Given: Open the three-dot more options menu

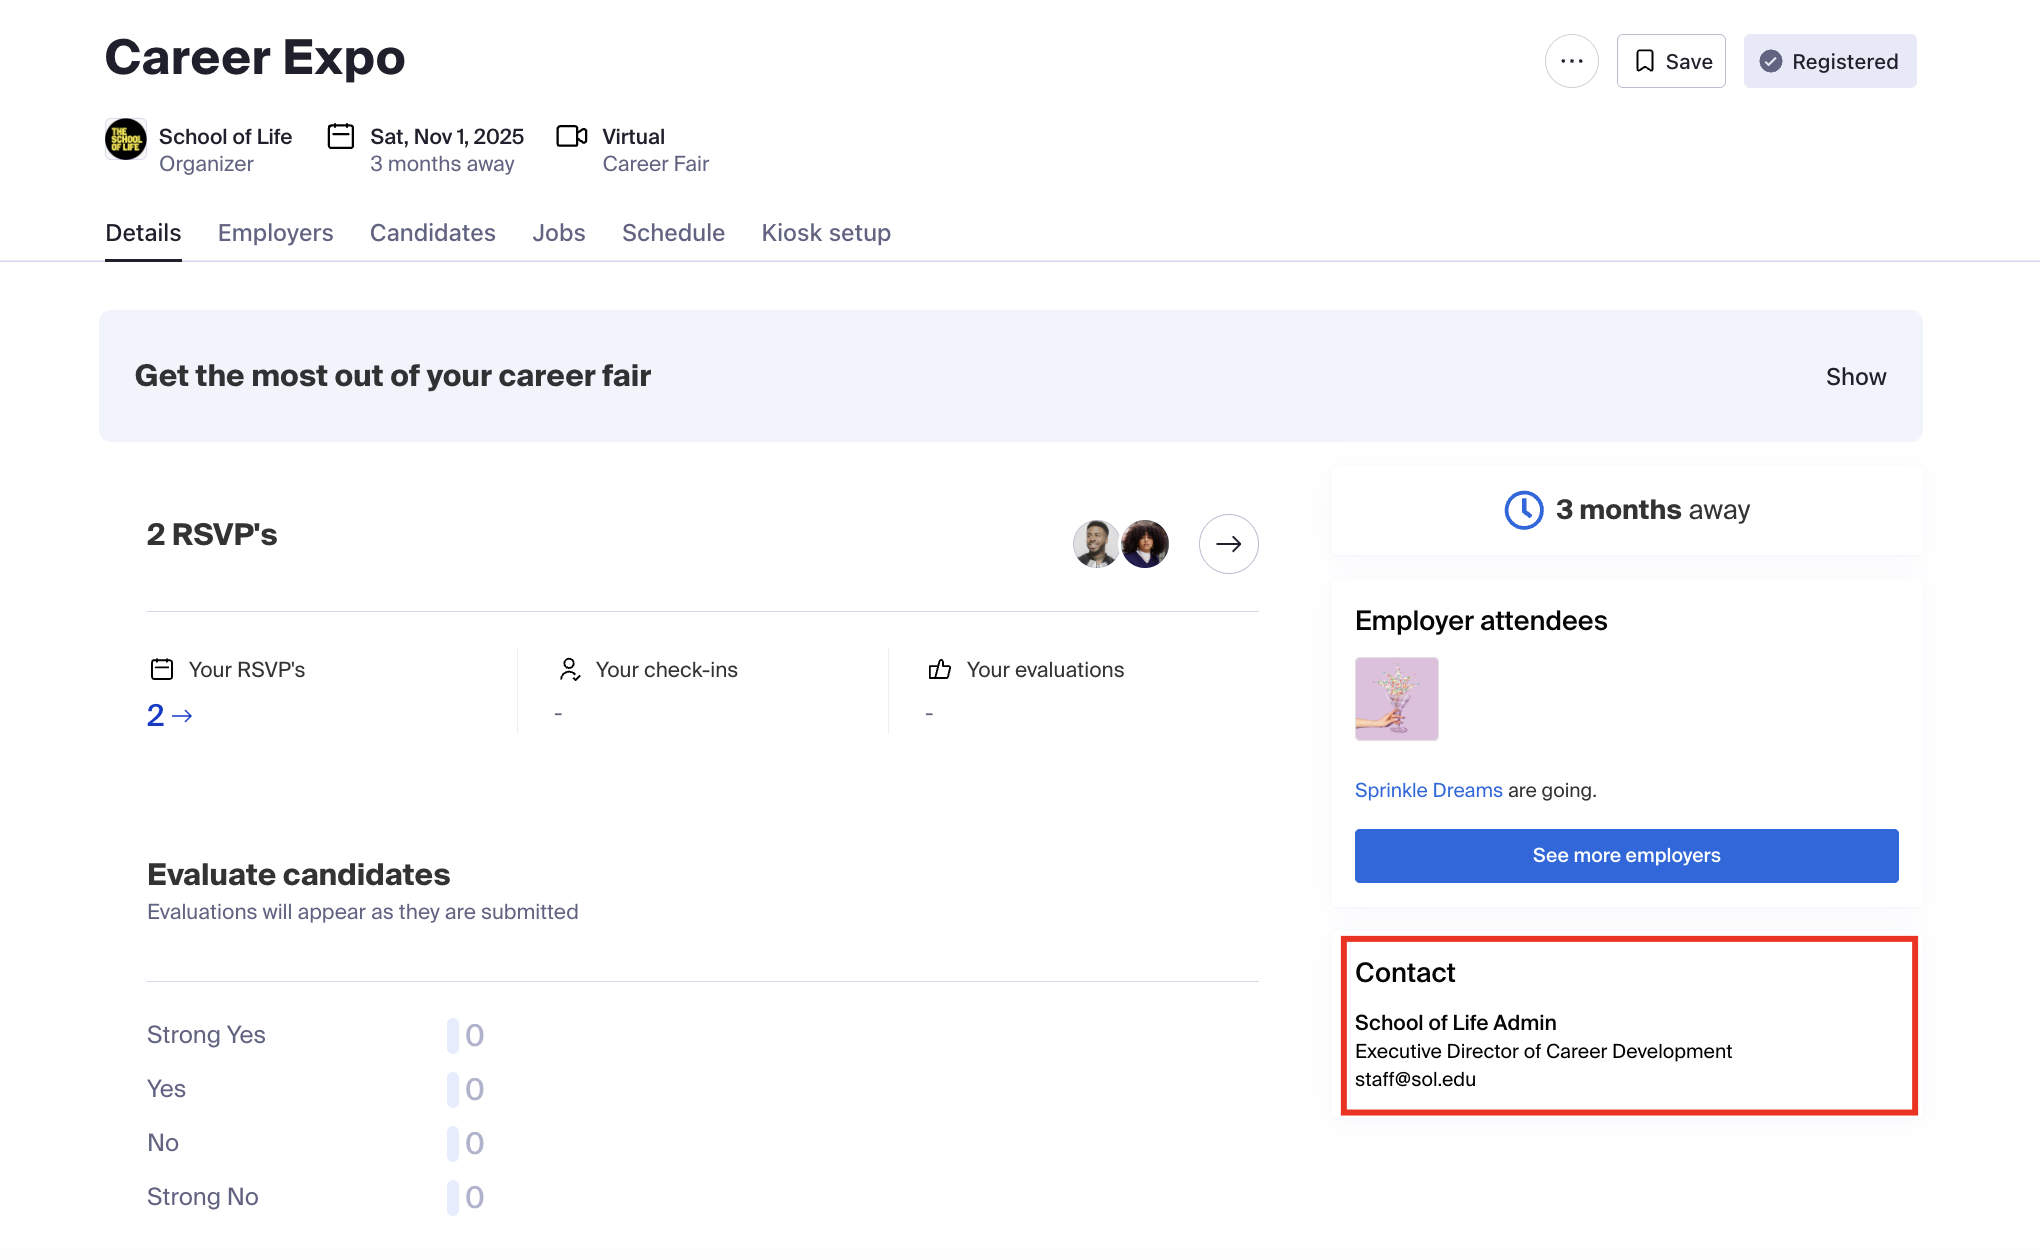Looking at the screenshot, I should tap(1571, 61).
